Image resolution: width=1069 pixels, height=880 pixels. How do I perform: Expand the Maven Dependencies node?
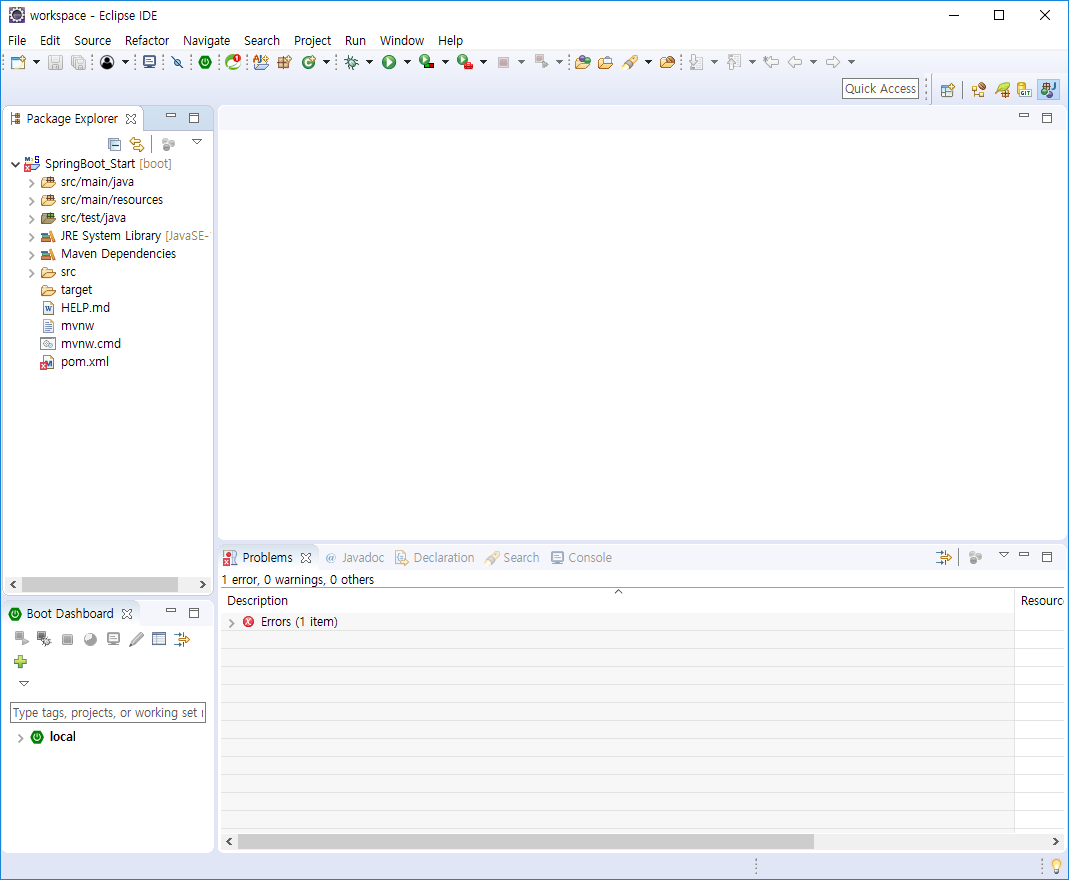click(x=31, y=255)
